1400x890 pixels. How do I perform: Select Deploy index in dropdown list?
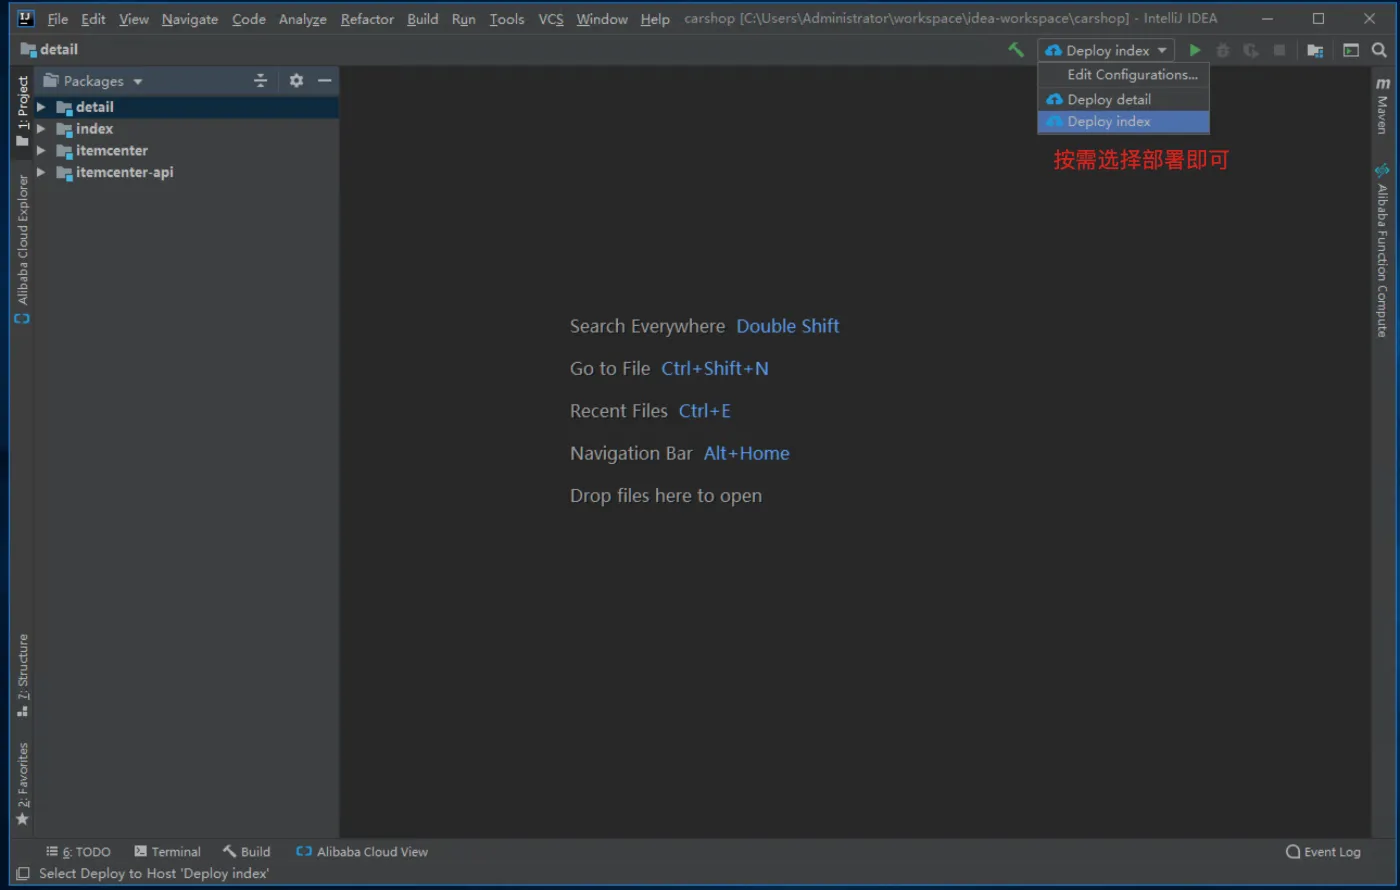[1124, 121]
